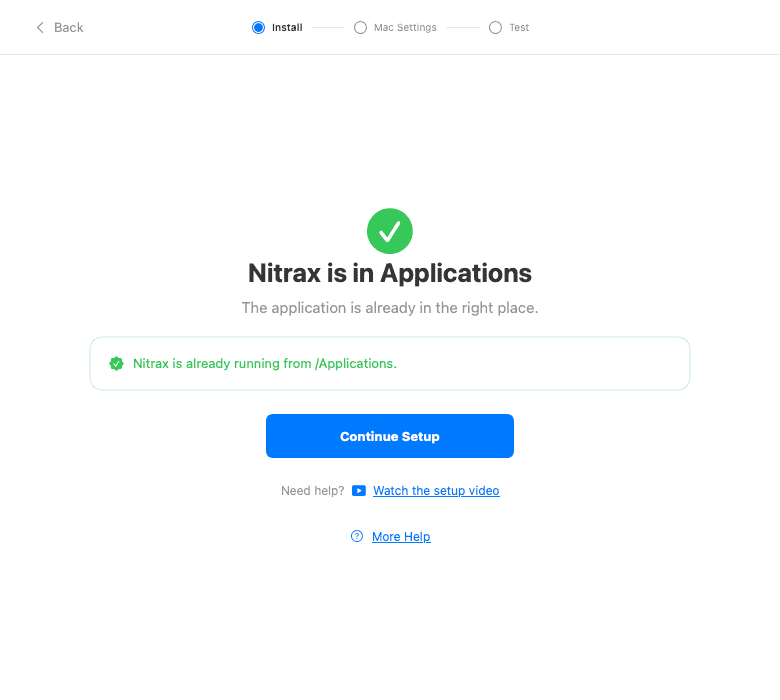Click the large green checkmark circle icon
This screenshot has width=780, height=700.
(390, 231)
